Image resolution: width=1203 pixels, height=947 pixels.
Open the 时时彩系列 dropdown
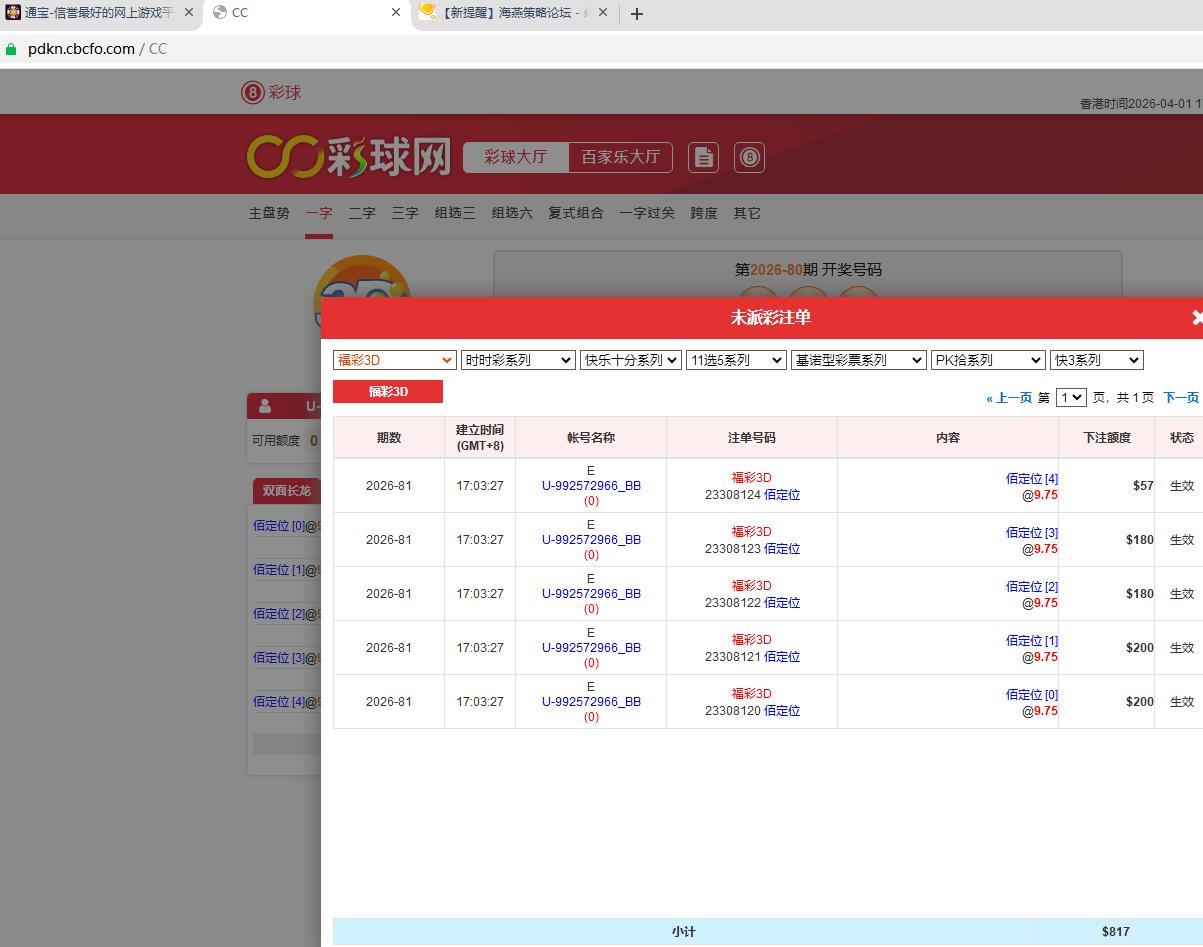517,360
